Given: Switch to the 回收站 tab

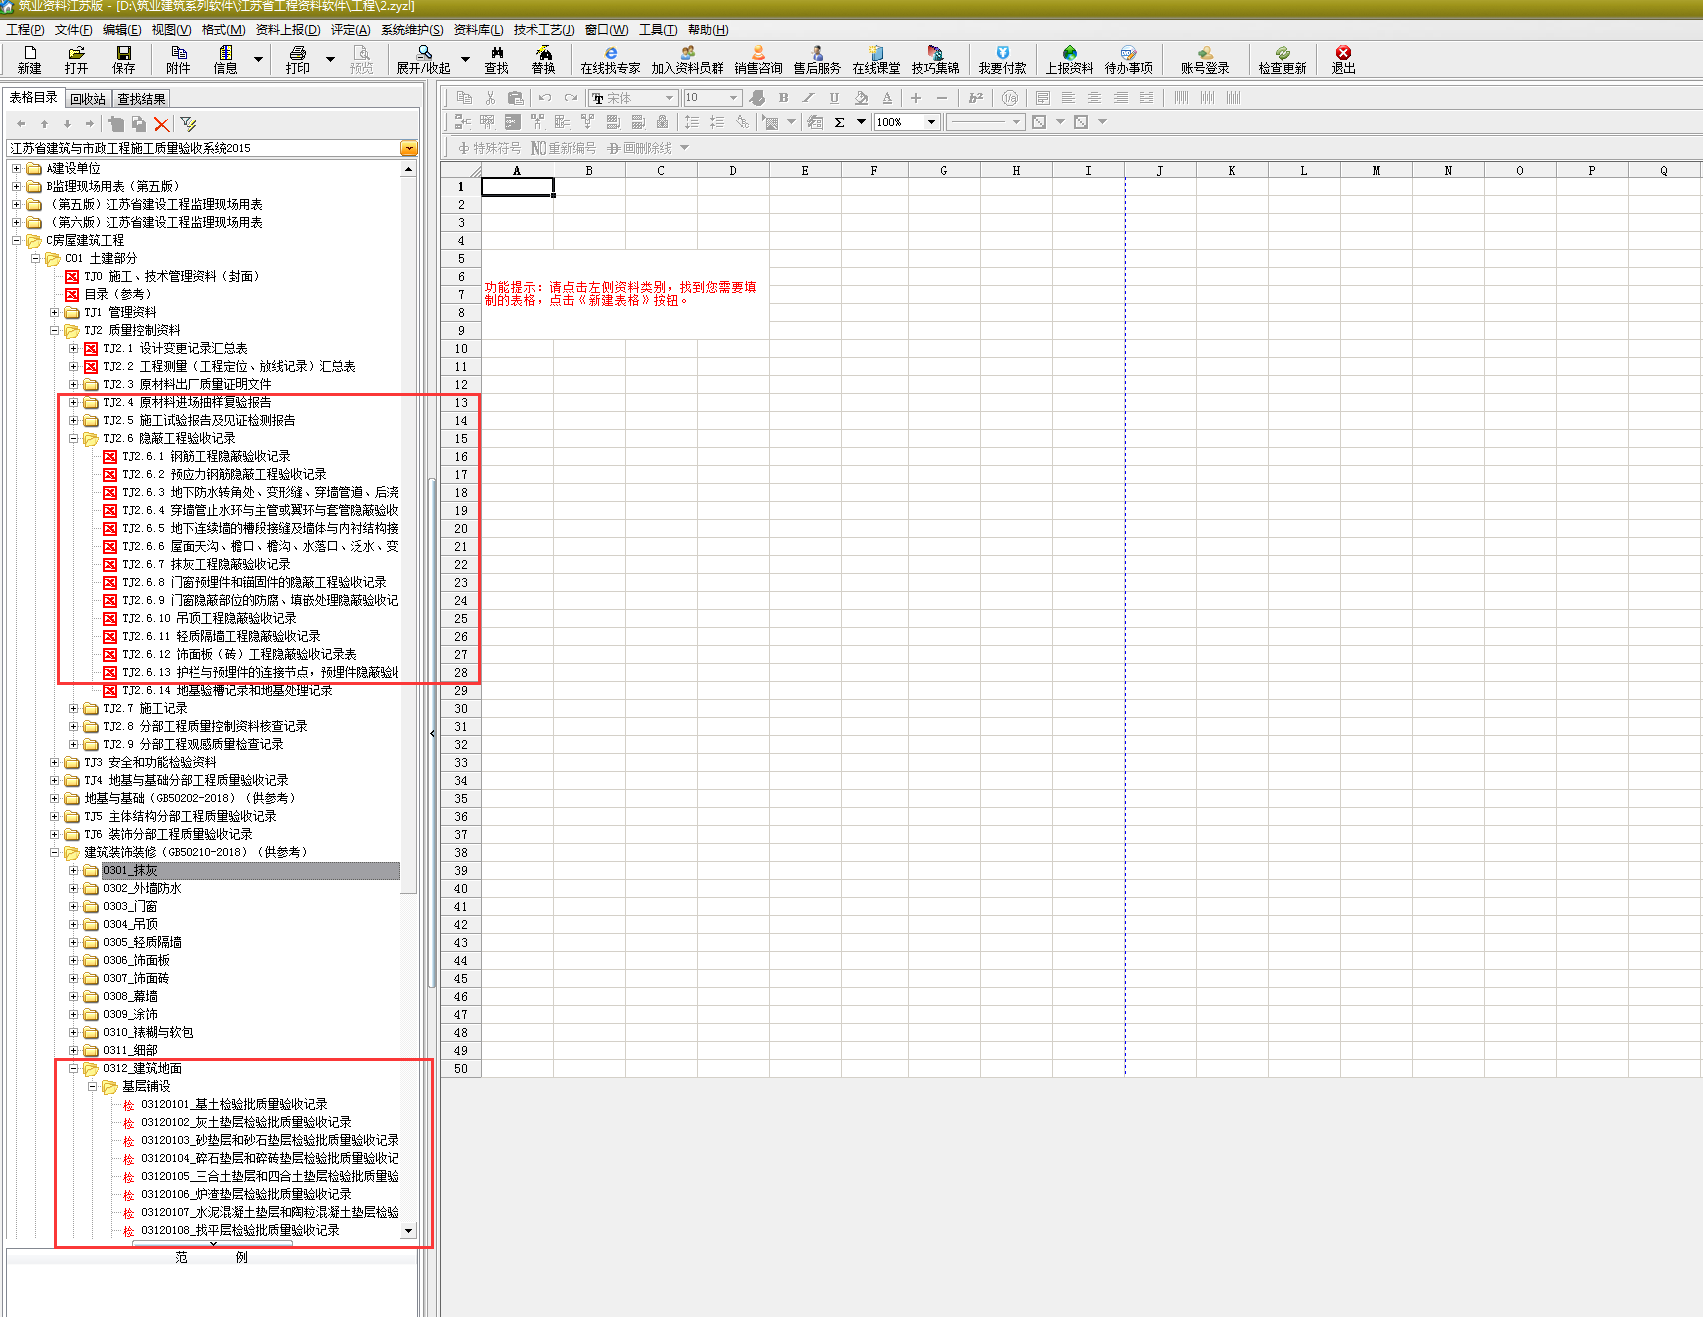Looking at the screenshot, I should click(x=88, y=99).
